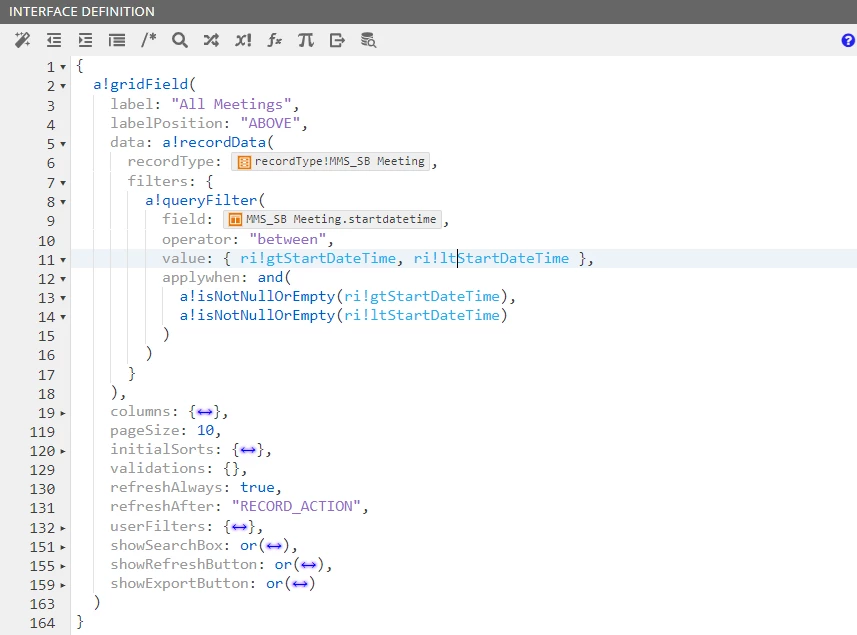Toggle comment with the /* icon
857x635 pixels.
pos(148,40)
